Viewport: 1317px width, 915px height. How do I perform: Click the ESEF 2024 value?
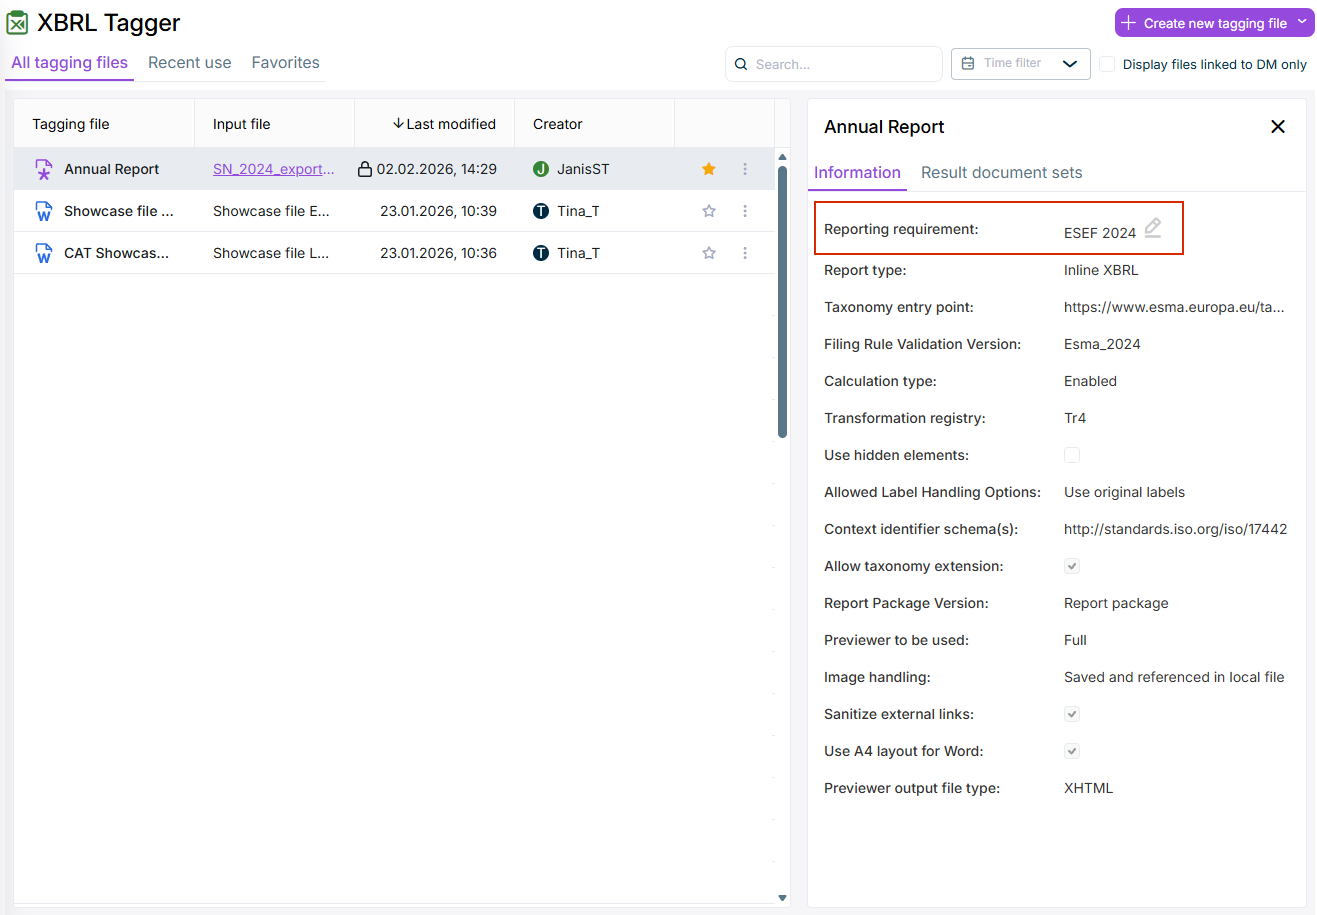[1100, 233]
